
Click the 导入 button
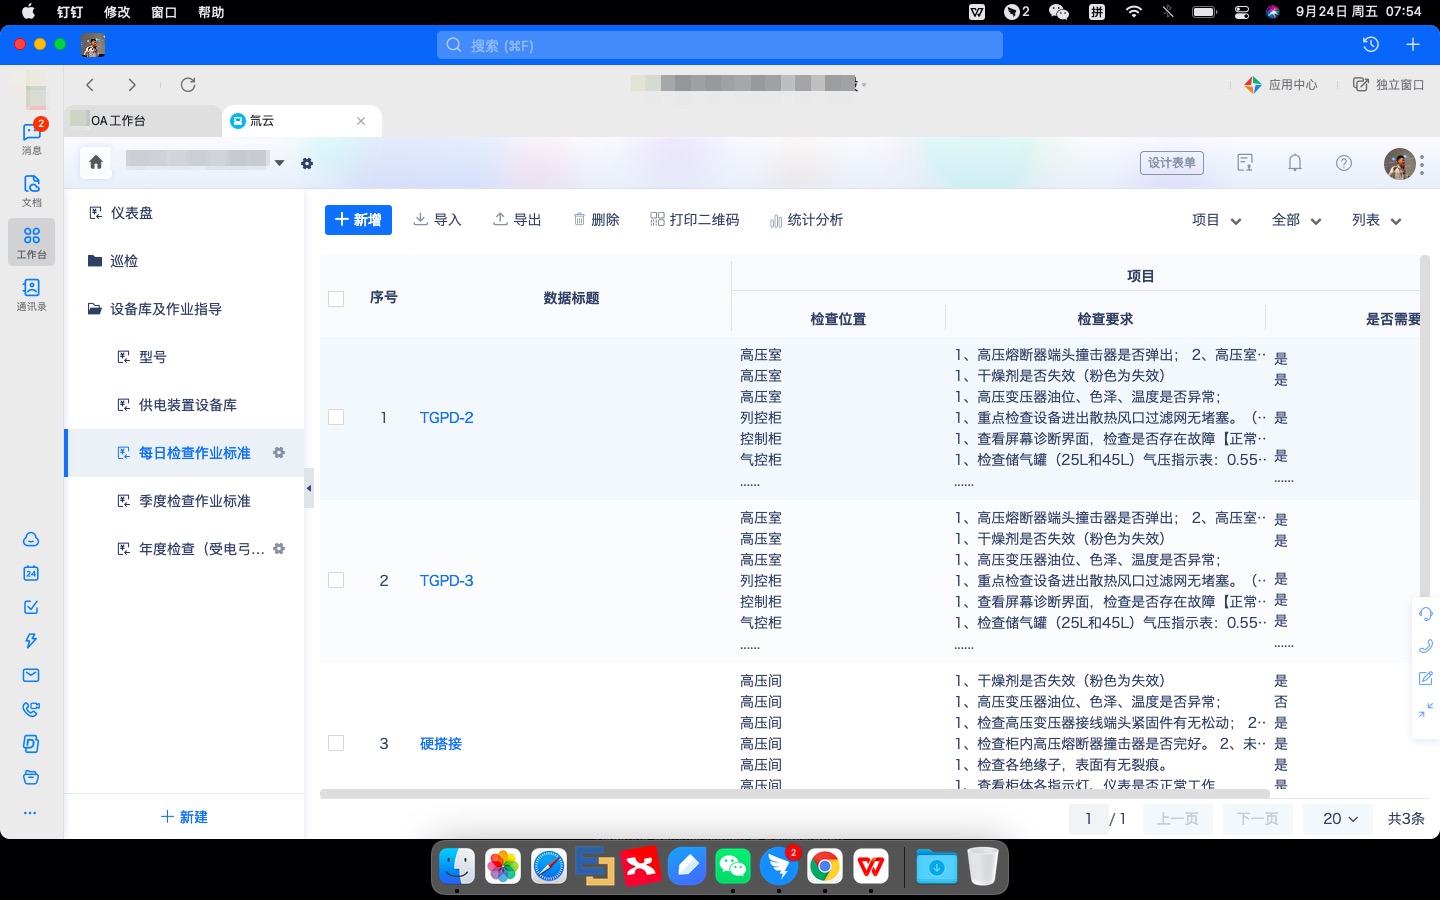[x=437, y=220]
